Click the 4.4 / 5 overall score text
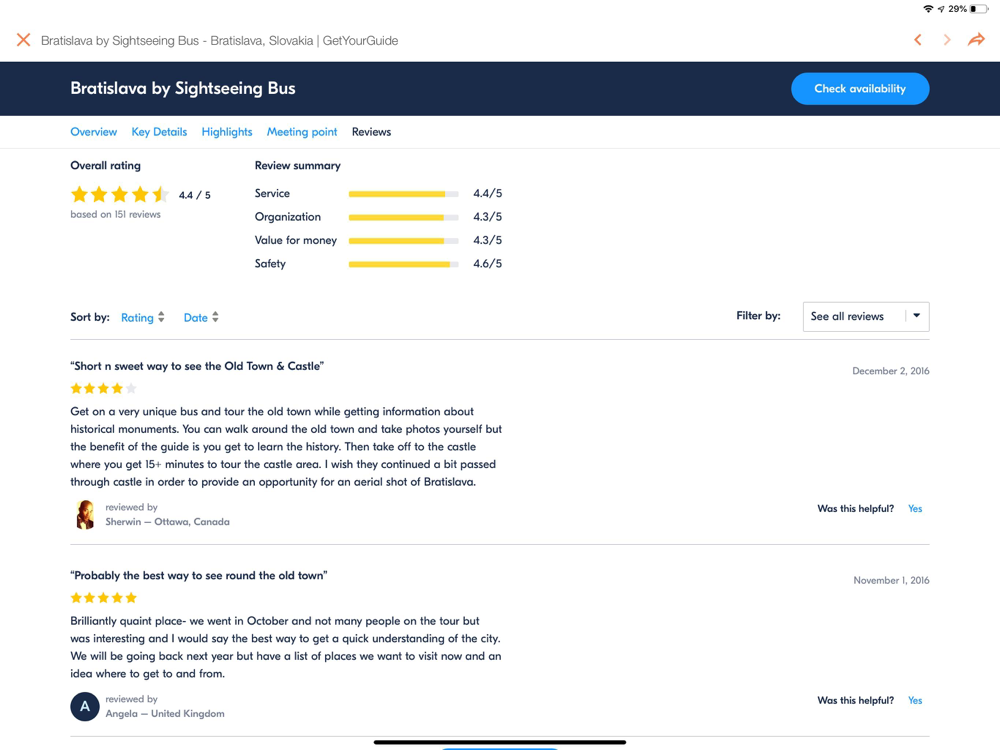The height and width of the screenshot is (750, 1000). tap(195, 195)
